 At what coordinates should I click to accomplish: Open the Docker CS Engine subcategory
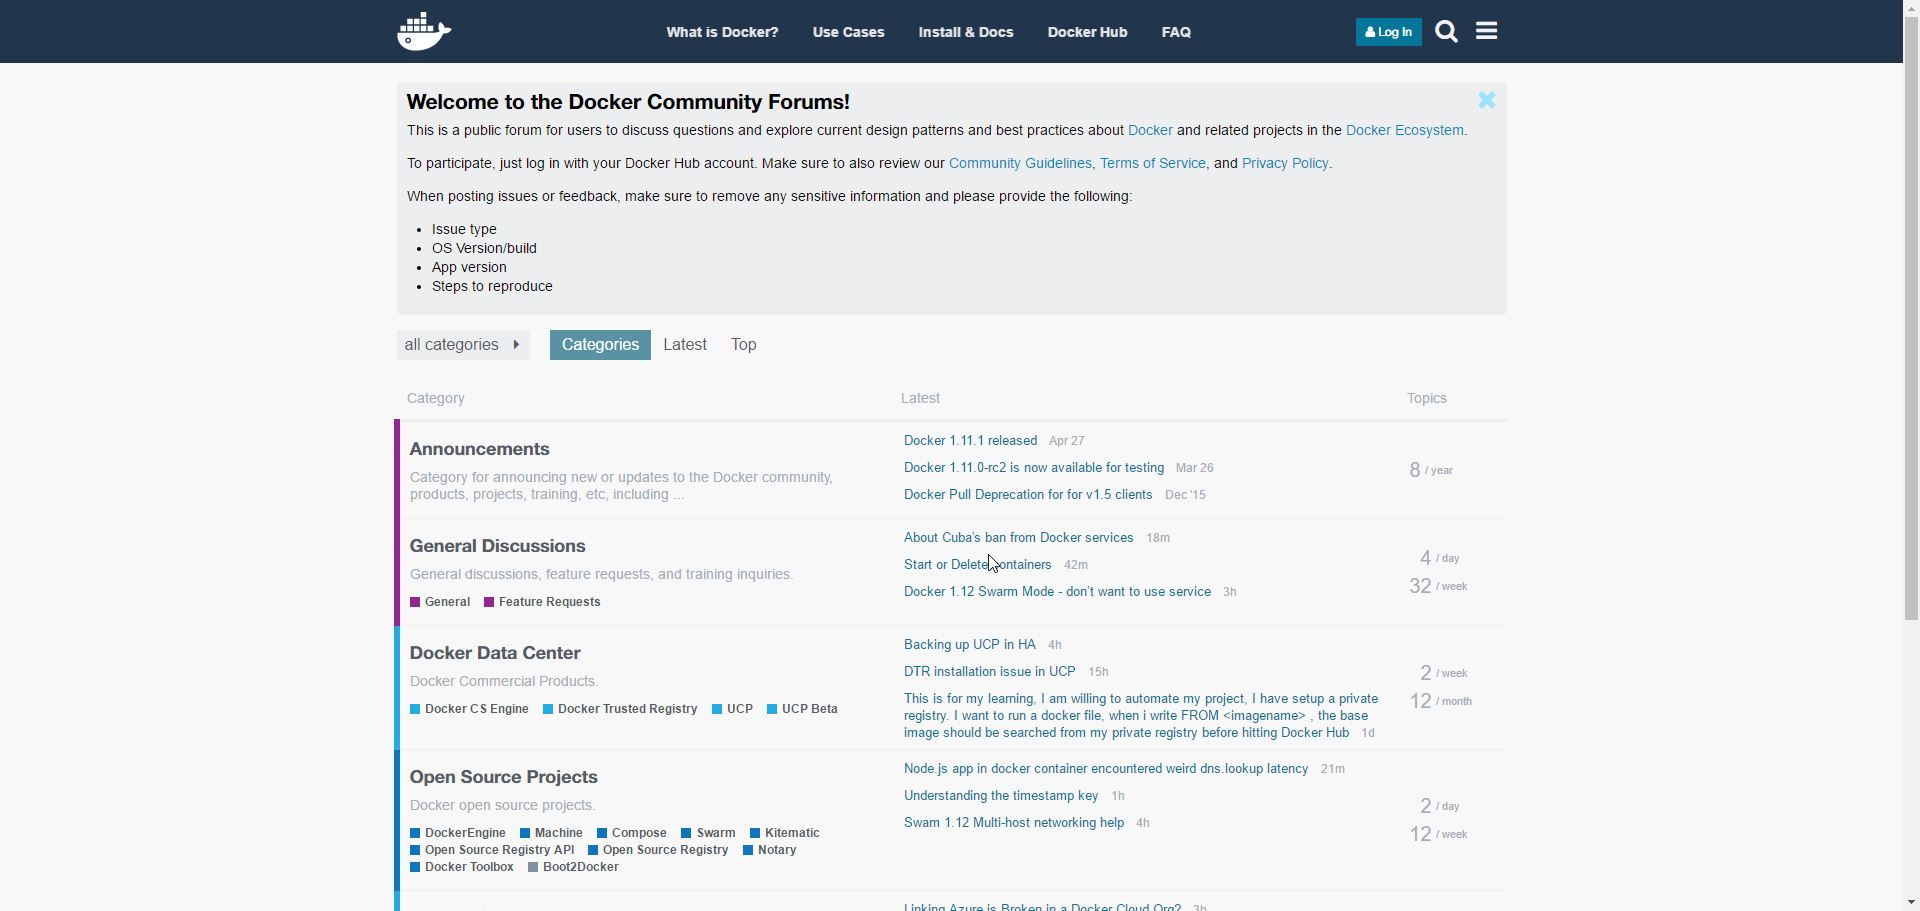[x=469, y=709]
